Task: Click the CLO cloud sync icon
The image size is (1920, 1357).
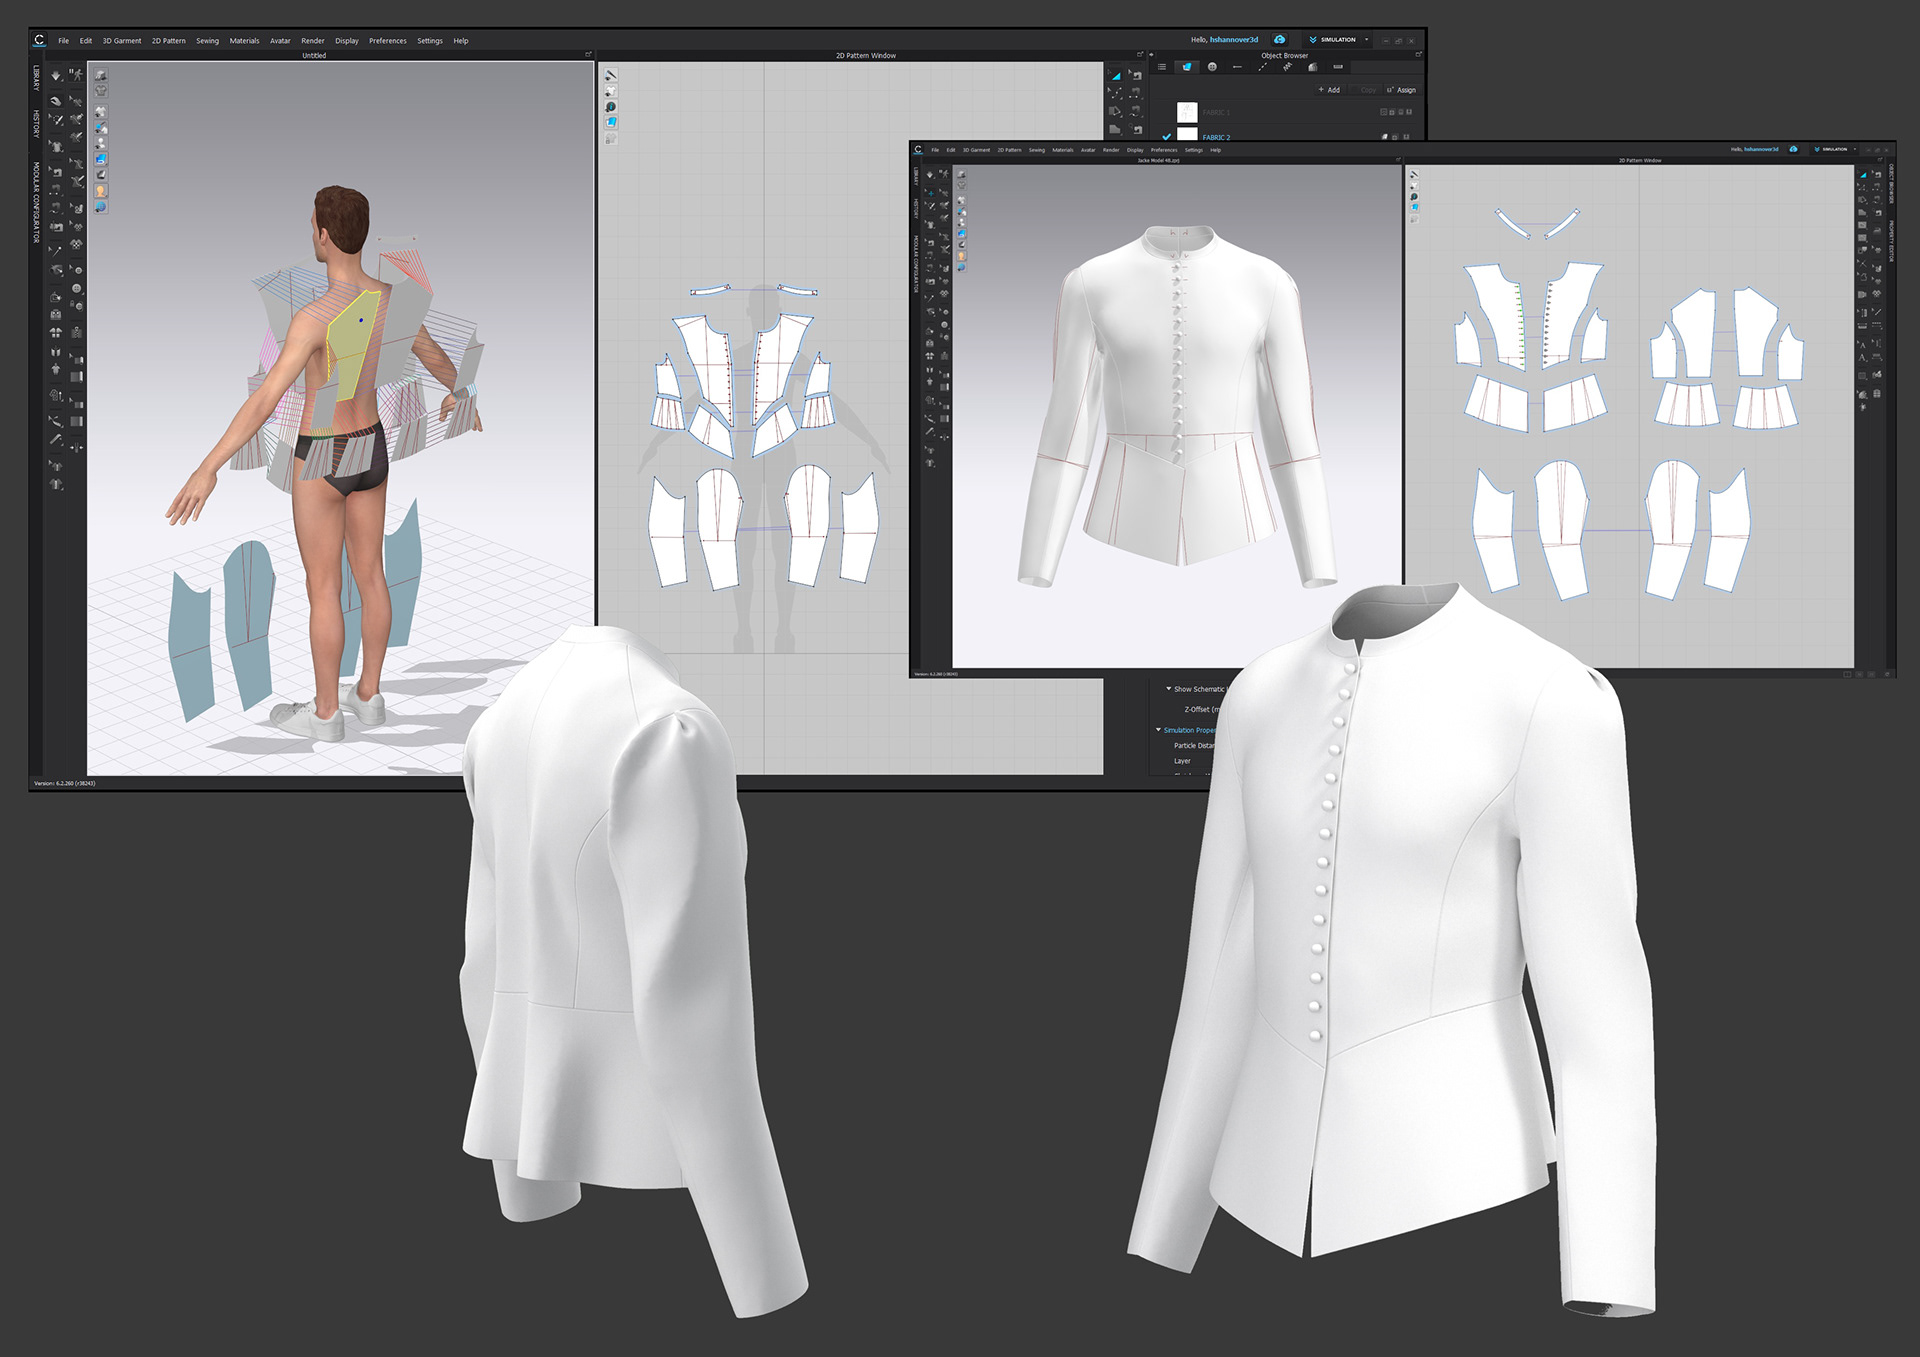Action: 1279,40
